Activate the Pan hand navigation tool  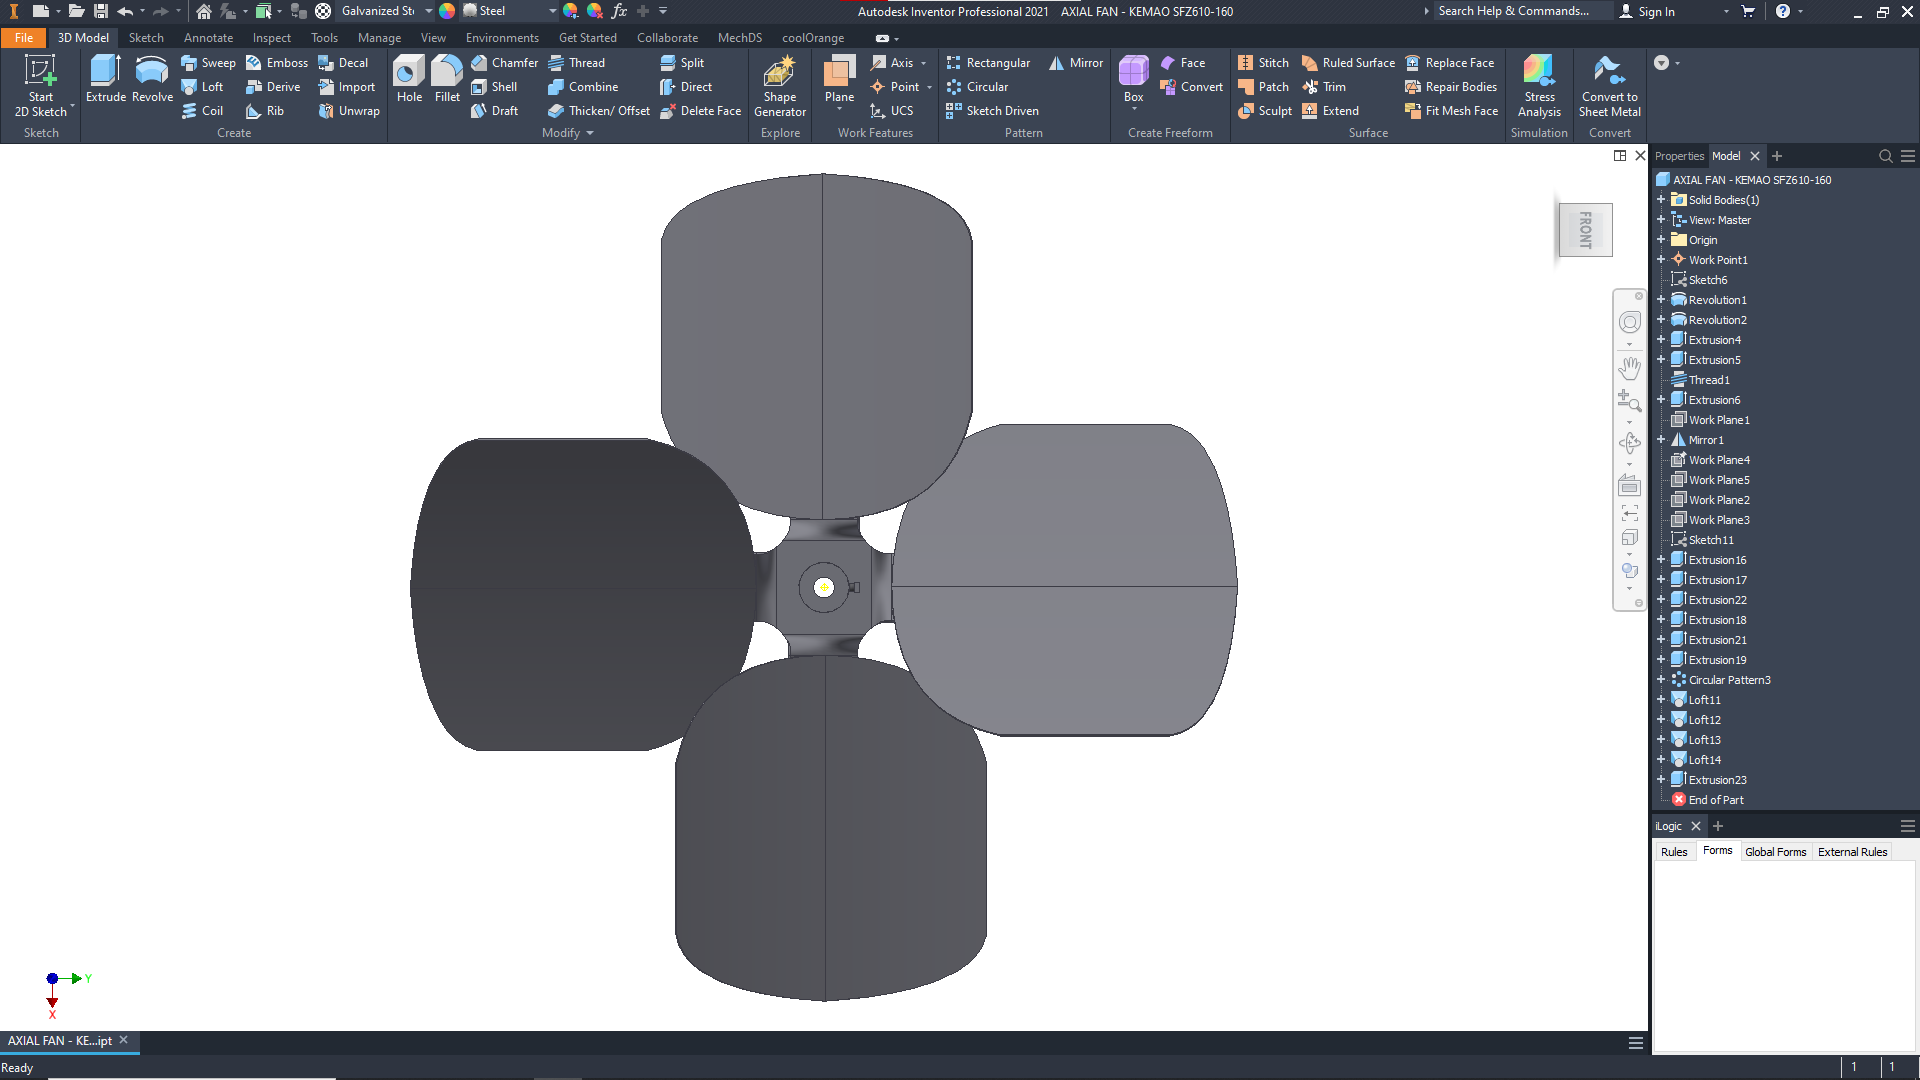(x=1629, y=368)
